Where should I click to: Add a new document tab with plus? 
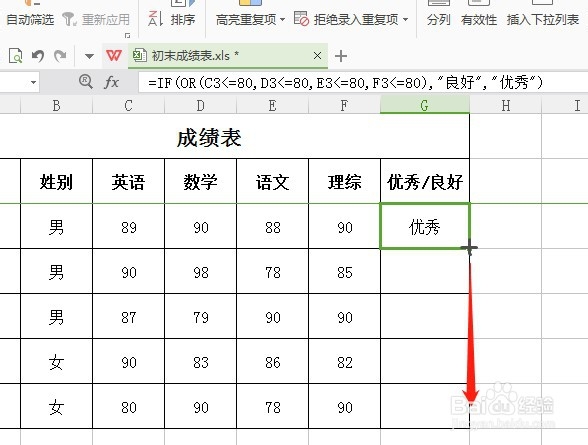340,56
